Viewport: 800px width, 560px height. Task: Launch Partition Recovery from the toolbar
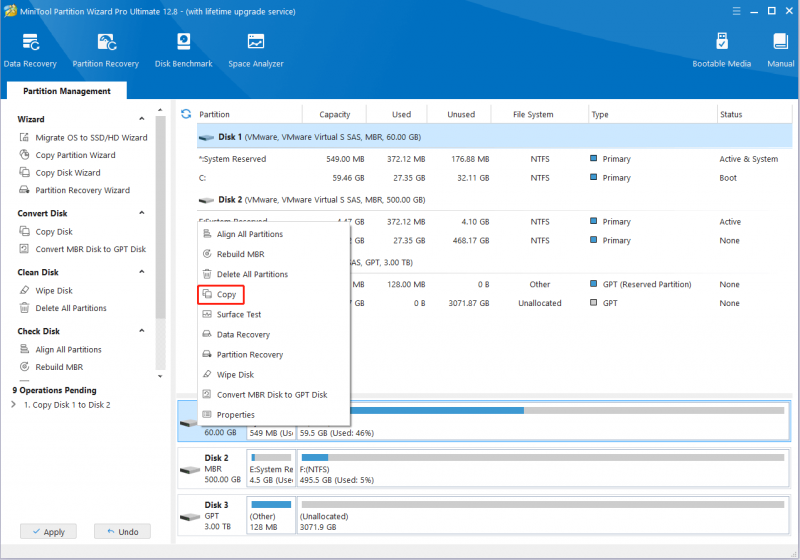[x=106, y=50]
